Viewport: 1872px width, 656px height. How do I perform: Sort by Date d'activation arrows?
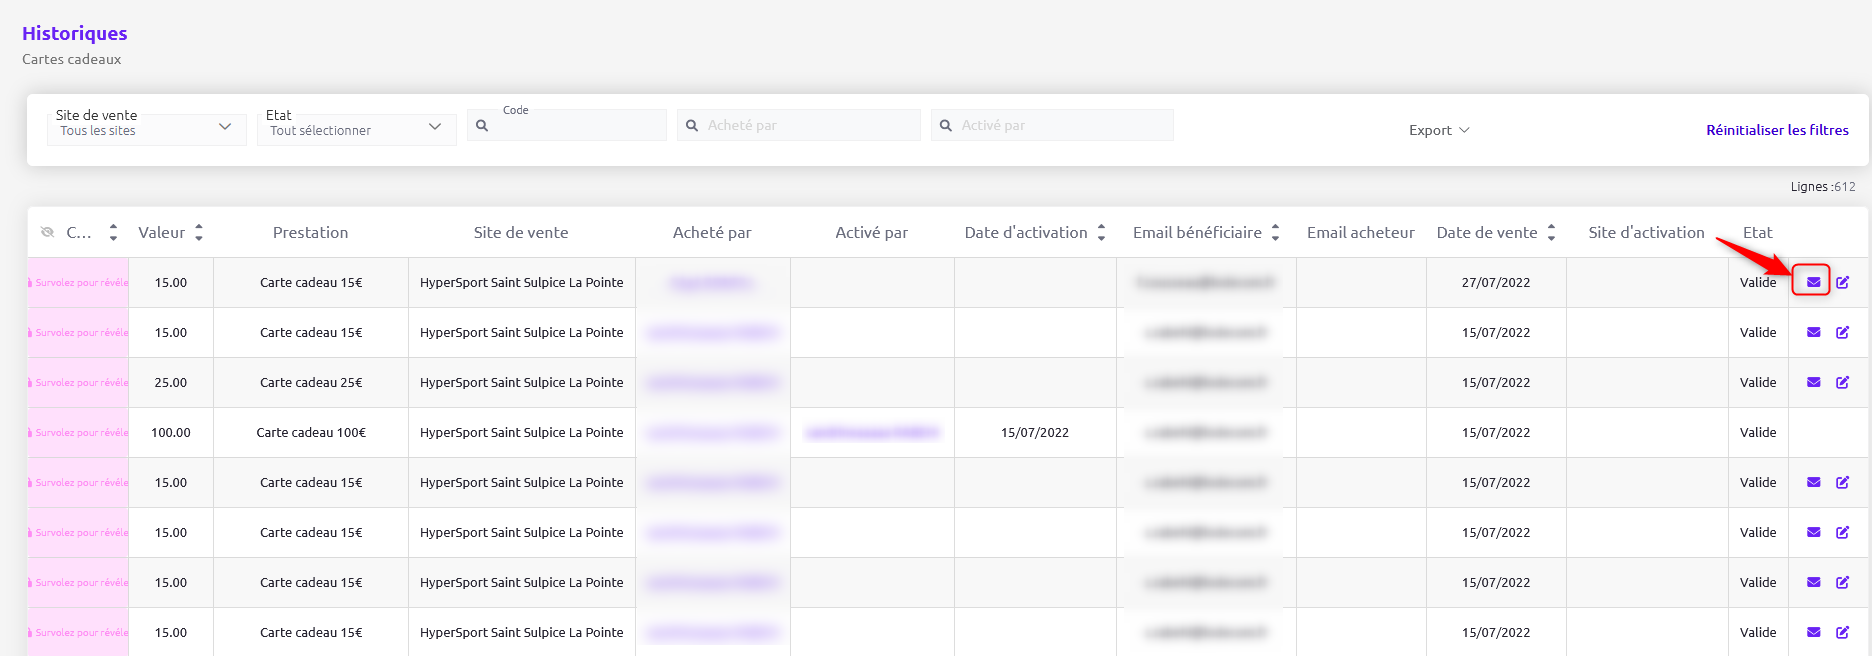1101,232
